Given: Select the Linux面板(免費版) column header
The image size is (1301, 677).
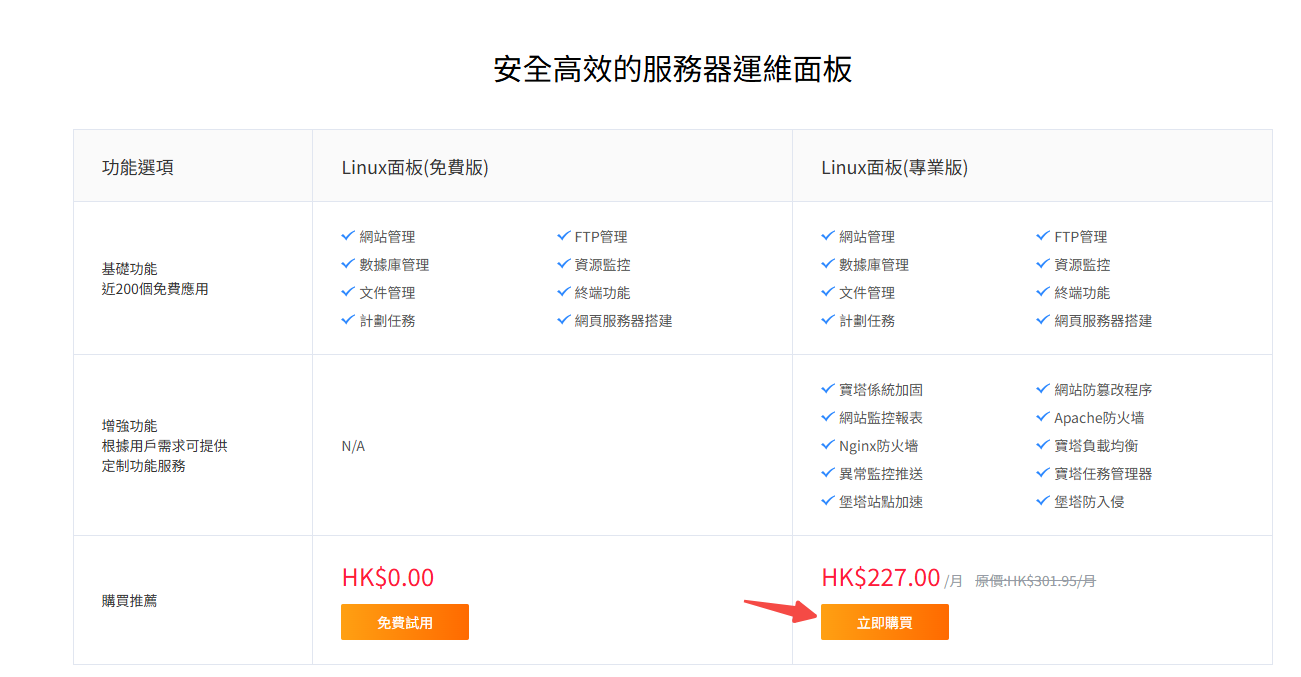Looking at the screenshot, I should [x=415, y=168].
